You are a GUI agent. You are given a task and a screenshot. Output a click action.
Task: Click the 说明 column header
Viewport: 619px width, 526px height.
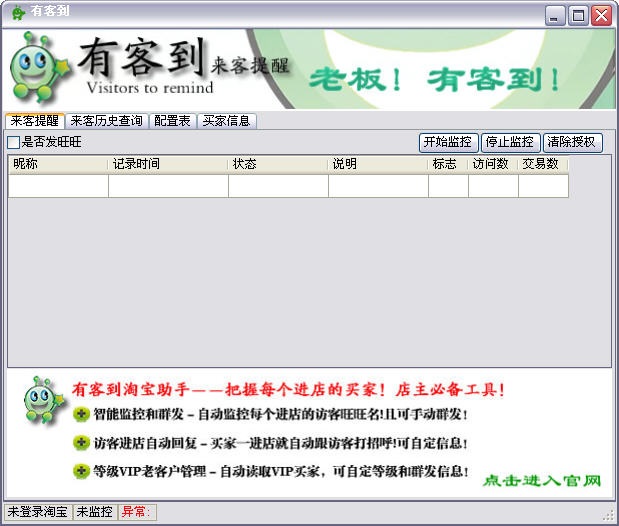click(x=378, y=164)
